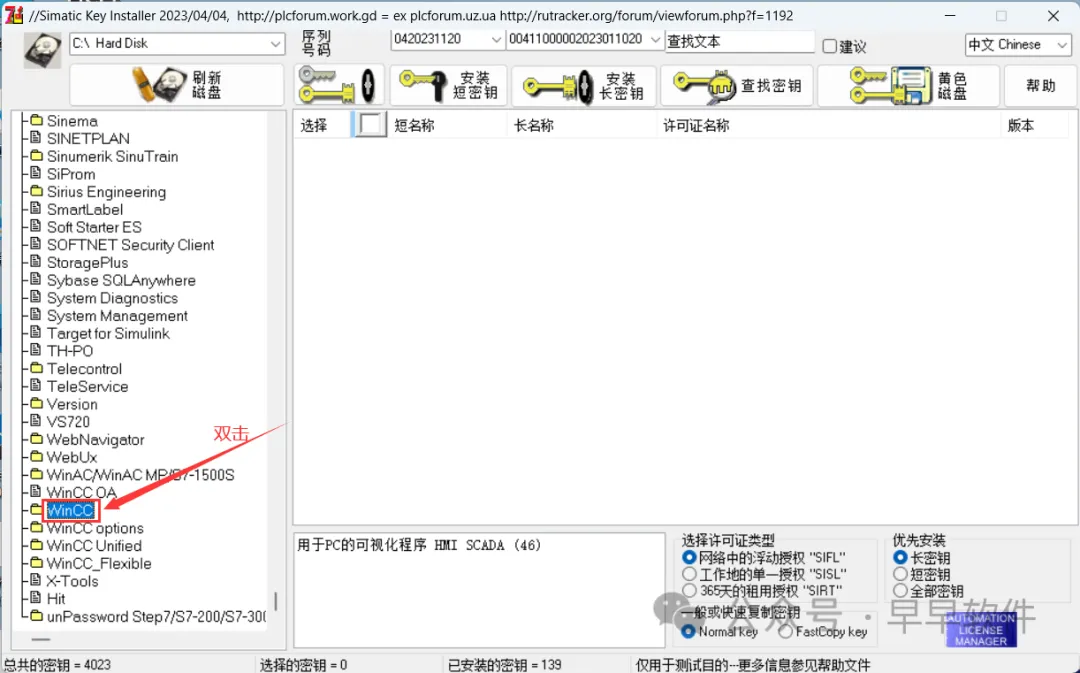Select TH-PO in the tree
Screen dimensions: 1080x673
(70, 351)
